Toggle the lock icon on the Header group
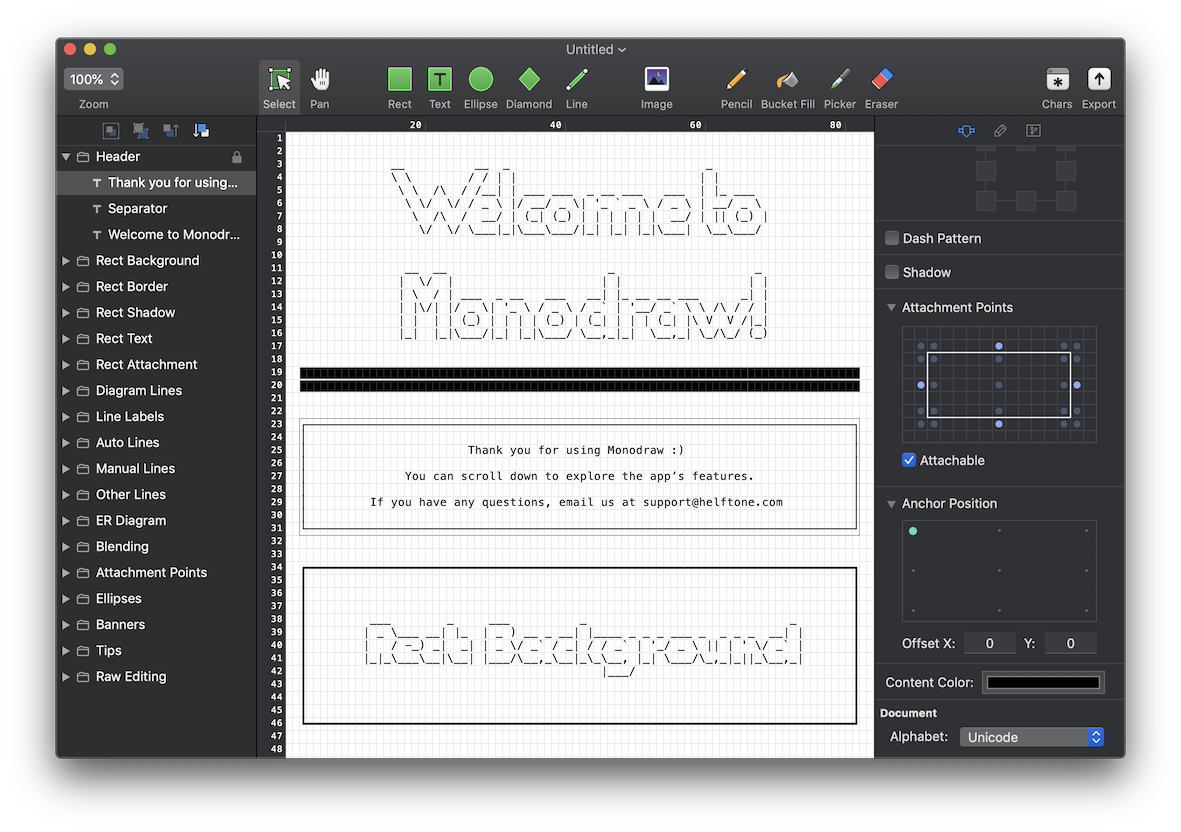The image size is (1181, 832). pyautogui.click(x=237, y=157)
